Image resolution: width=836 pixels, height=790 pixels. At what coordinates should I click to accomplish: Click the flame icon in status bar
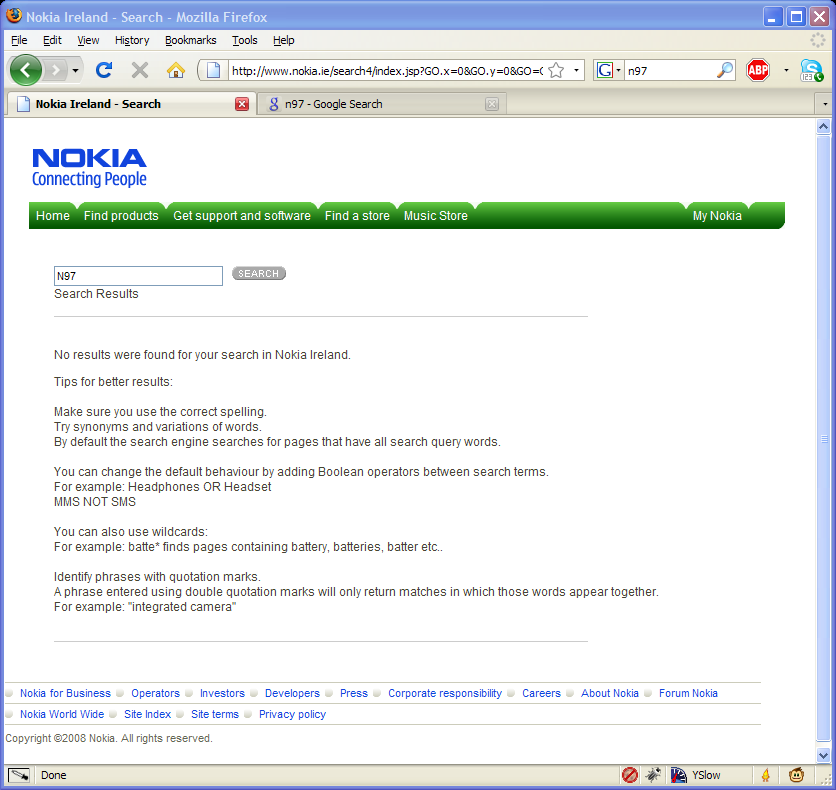click(x=766, y=775)
